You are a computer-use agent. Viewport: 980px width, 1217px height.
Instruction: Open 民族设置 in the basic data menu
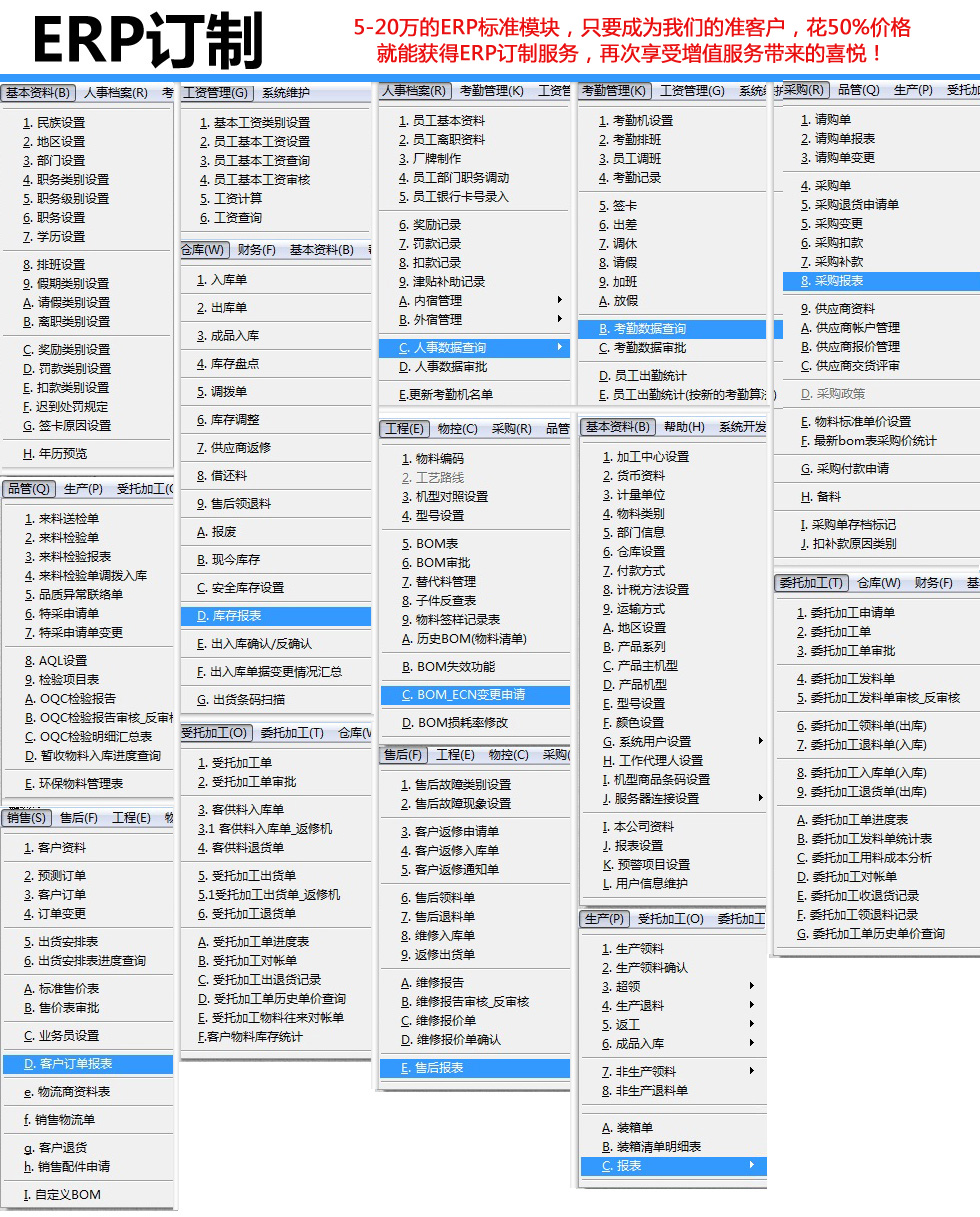[x=60, y=123]
